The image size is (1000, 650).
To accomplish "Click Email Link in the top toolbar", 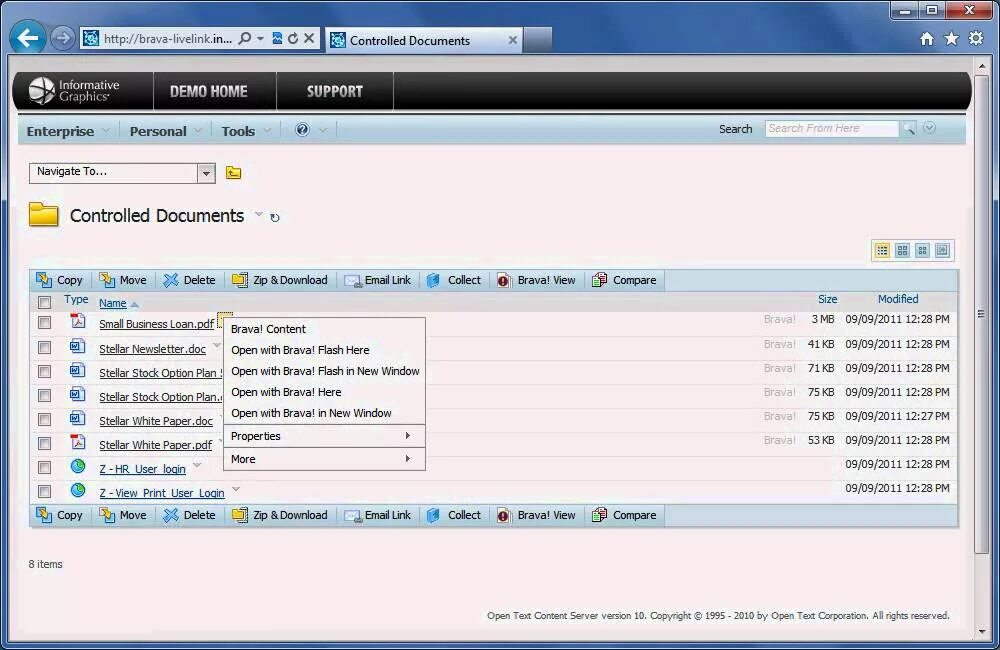I will pyautogui.click(x=378, y=280).
